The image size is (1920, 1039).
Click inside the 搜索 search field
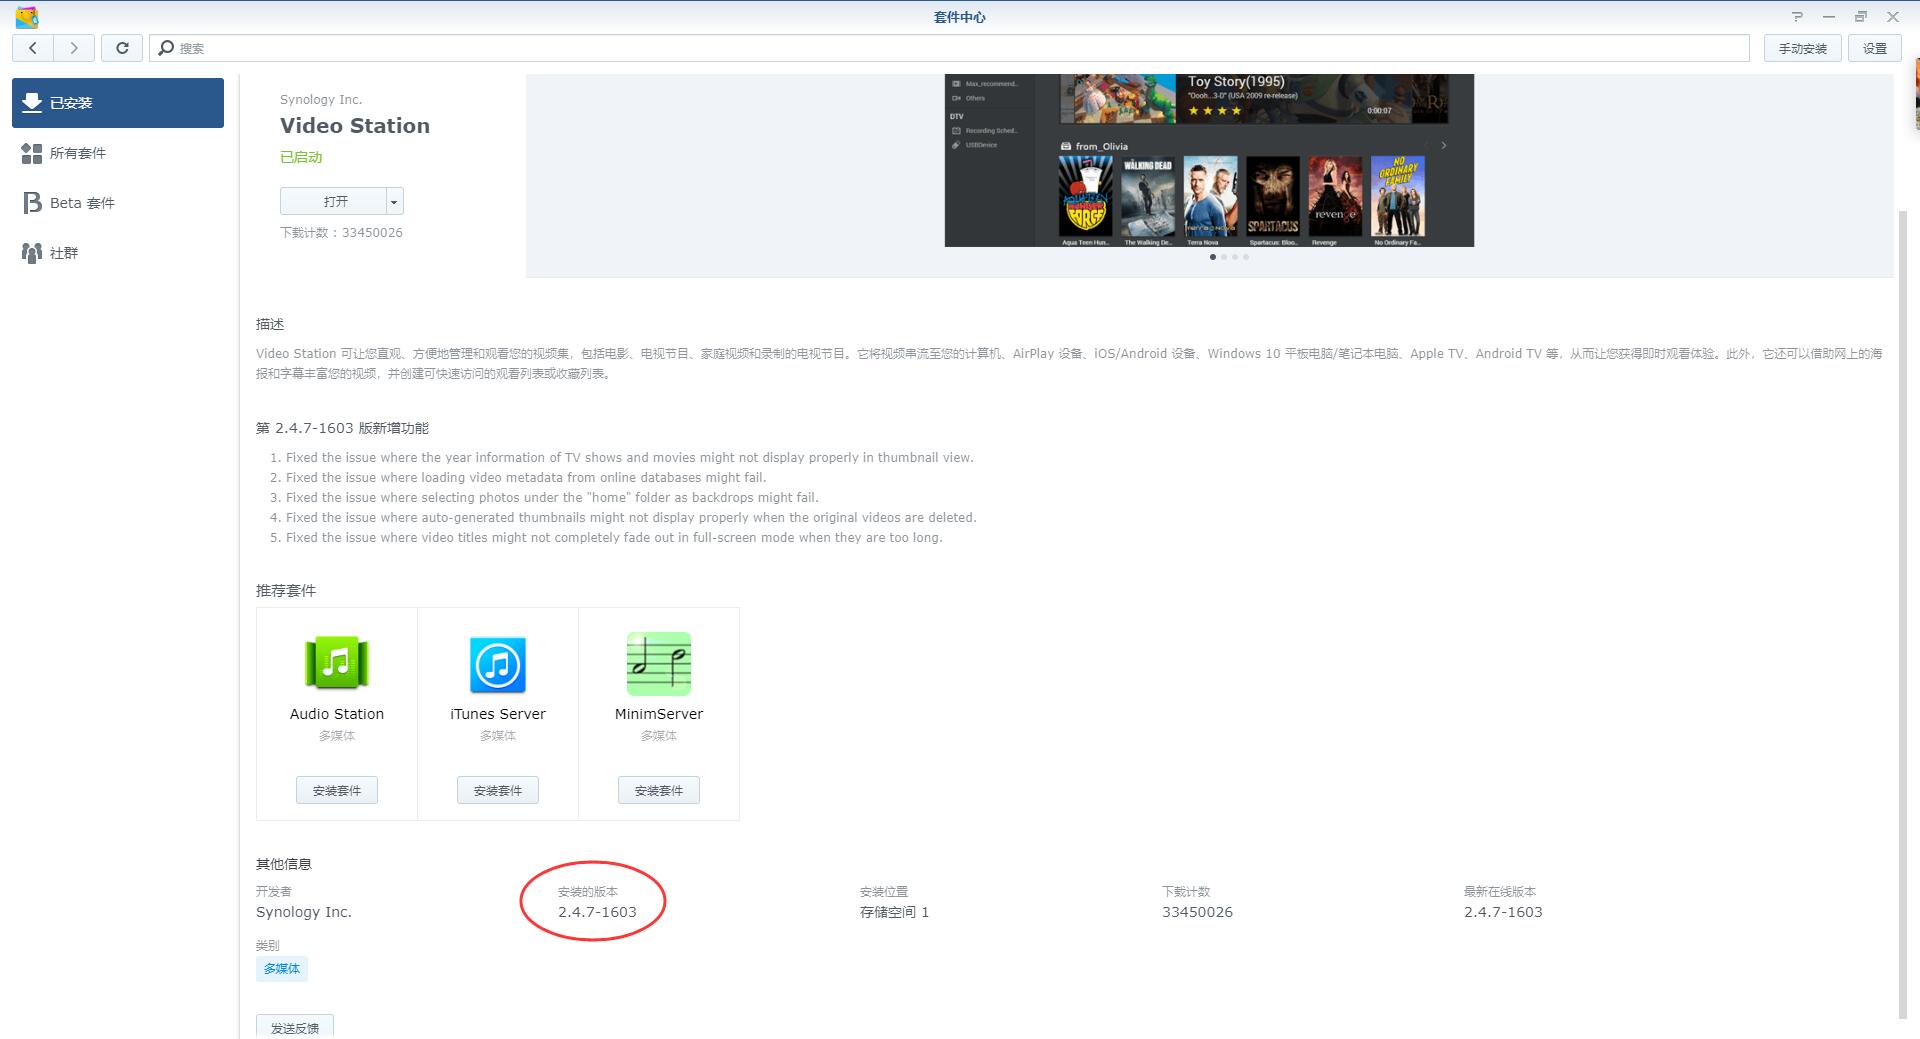point(400,47)
